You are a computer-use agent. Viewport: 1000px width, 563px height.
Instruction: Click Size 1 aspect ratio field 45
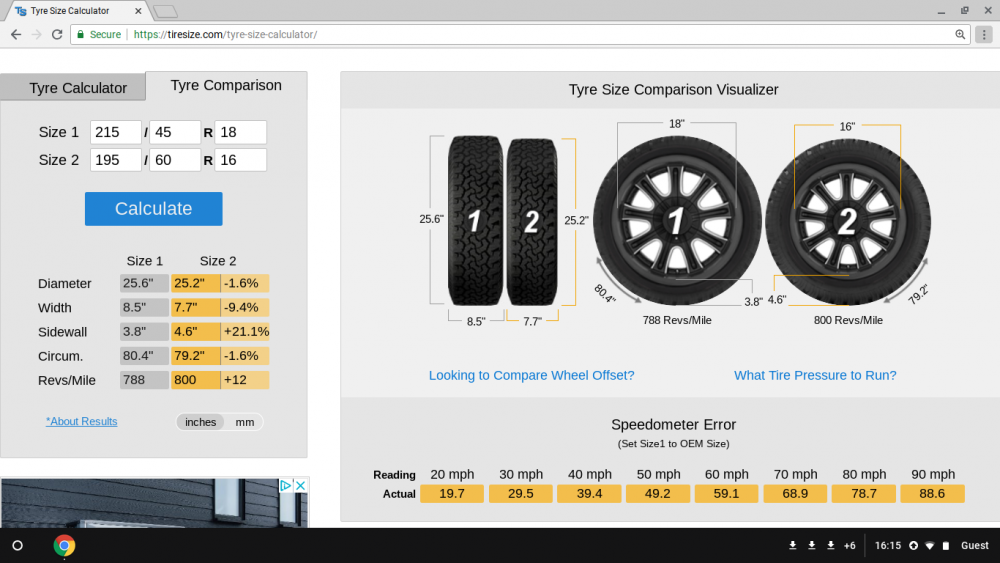click(175, 133)
